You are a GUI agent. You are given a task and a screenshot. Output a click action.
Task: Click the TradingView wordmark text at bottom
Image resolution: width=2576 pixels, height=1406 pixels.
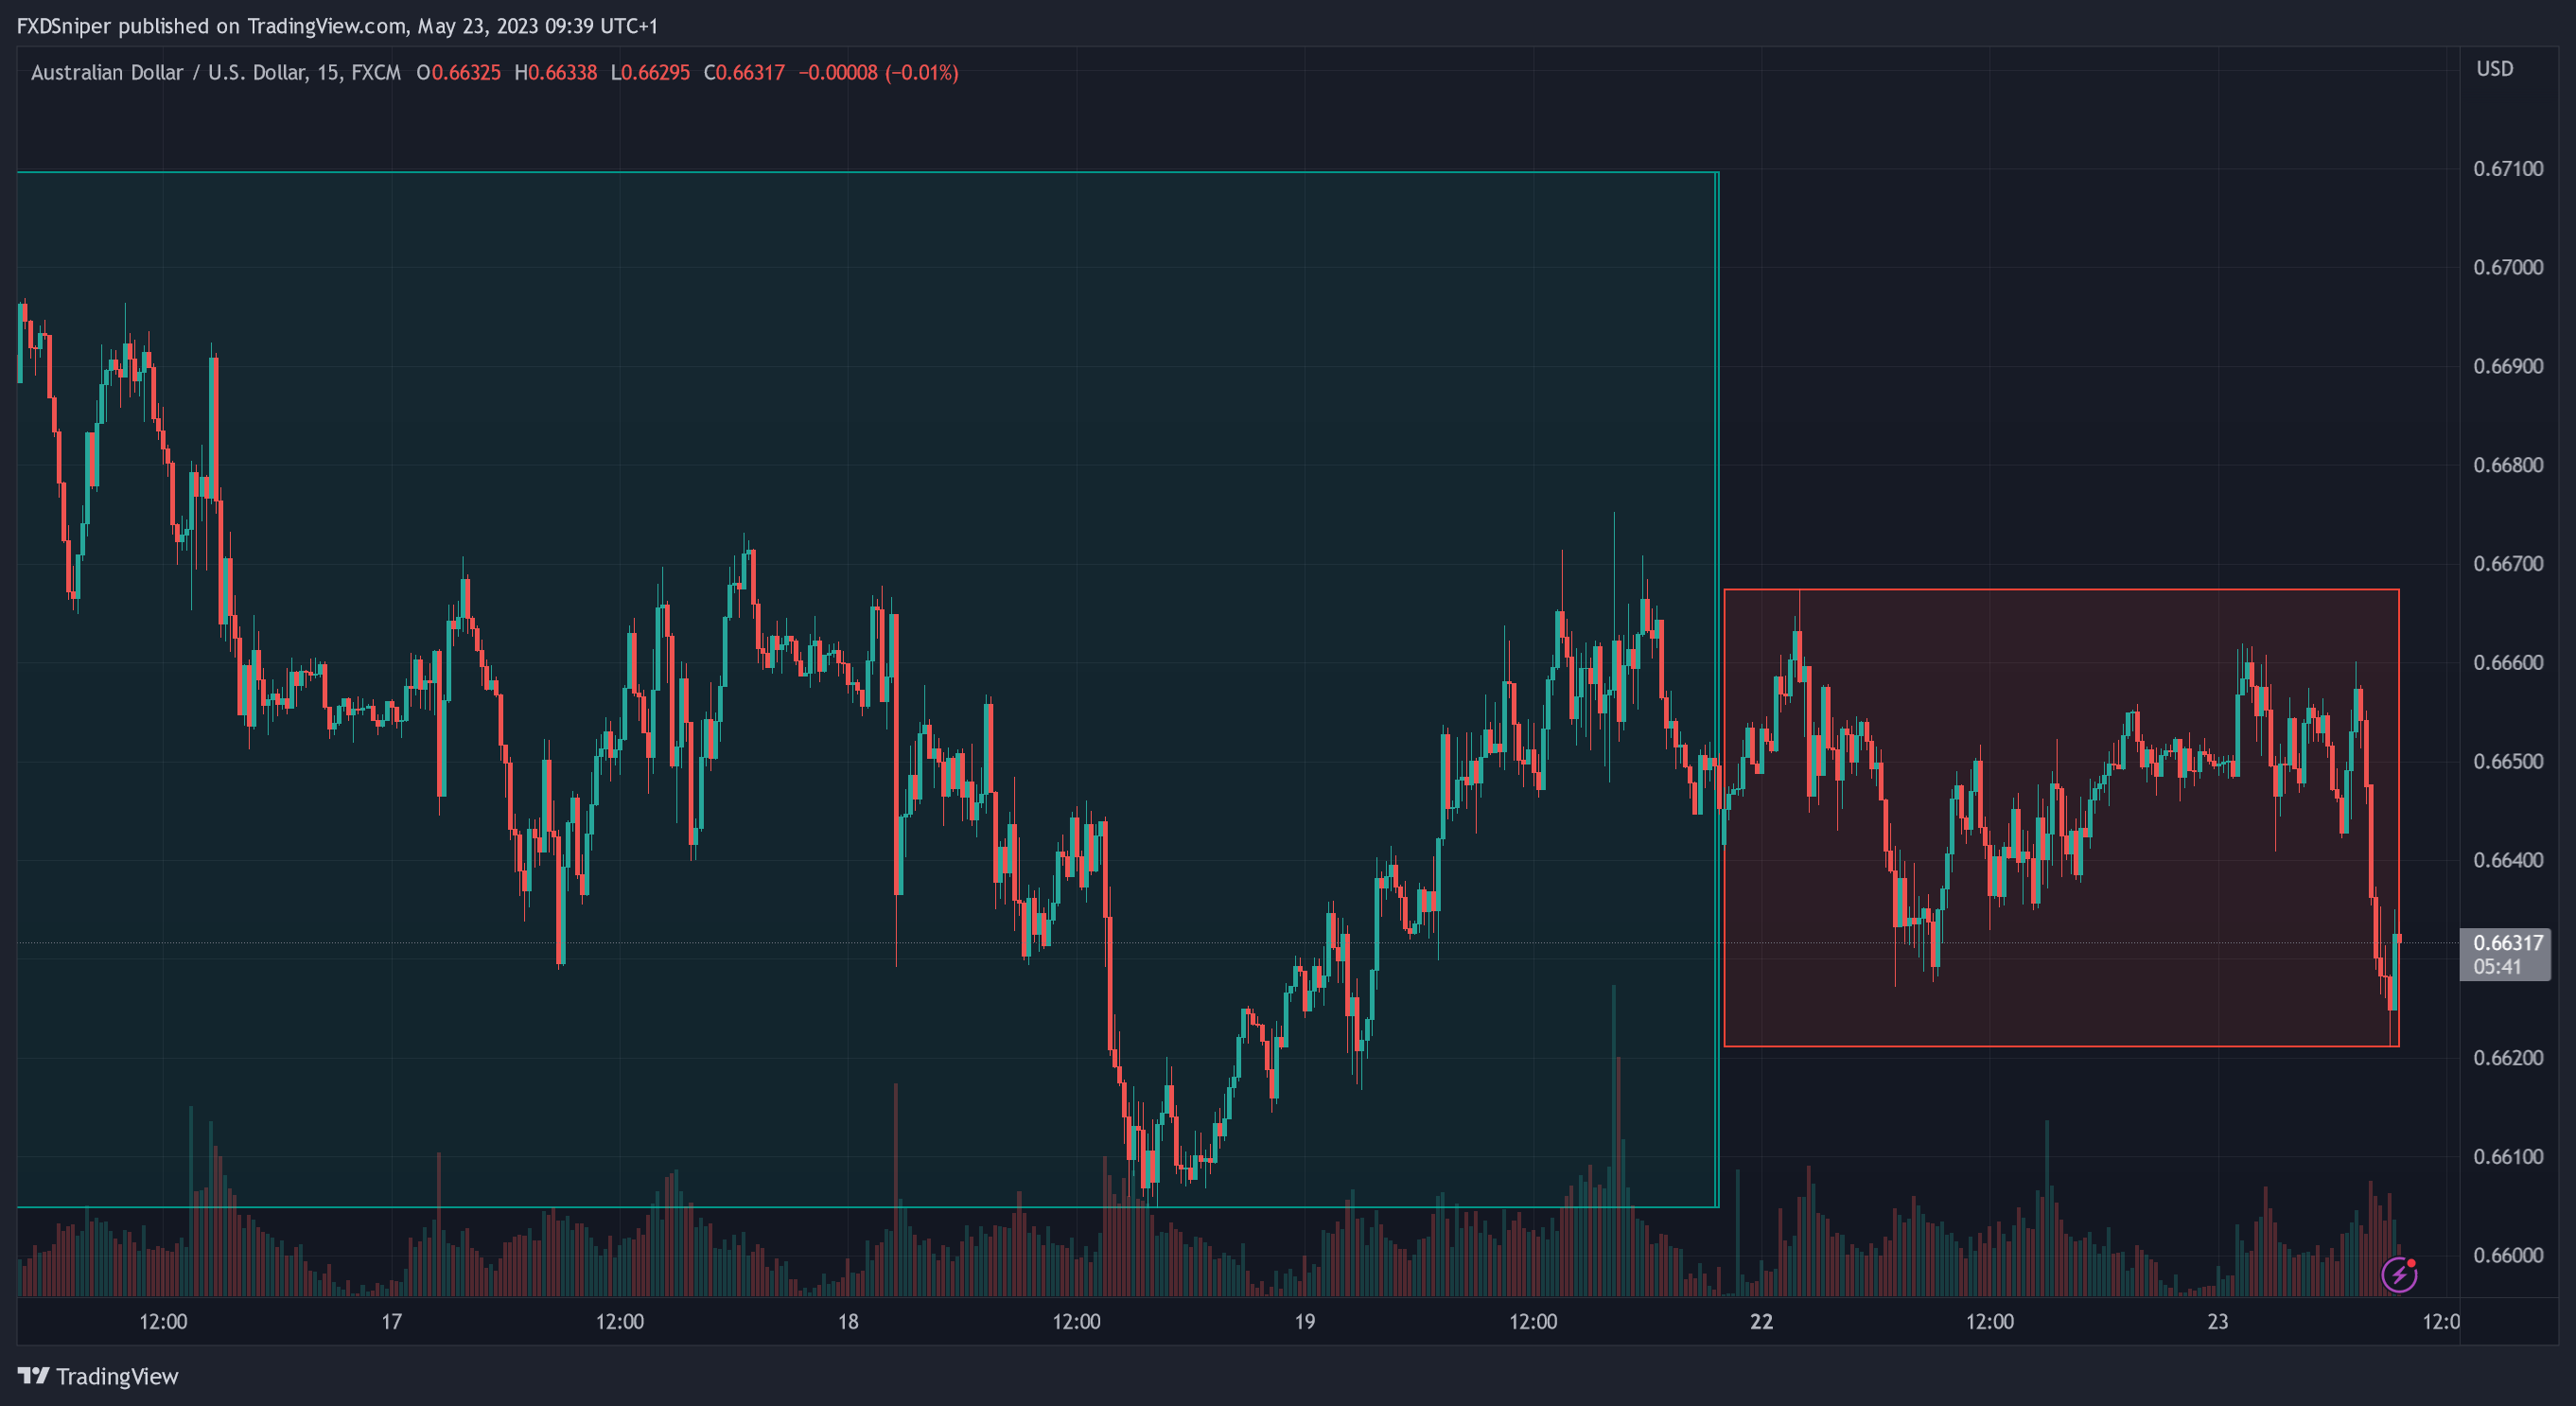(117, 1376)
